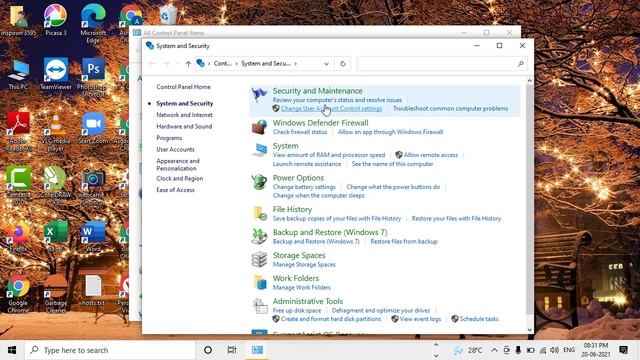Image resolution: width=640 pixels, height=360 pixels.
Task: Click Schedule tasks link
Action: [479, 319]
